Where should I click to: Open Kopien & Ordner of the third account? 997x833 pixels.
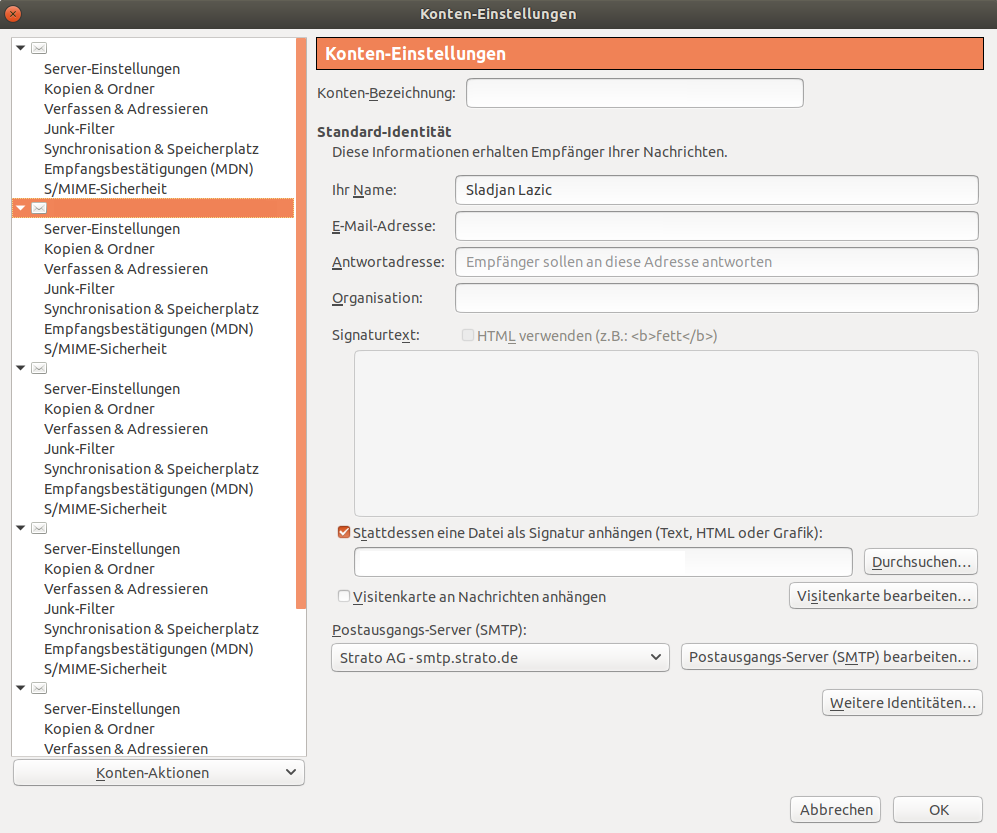(x=99, y=409)
